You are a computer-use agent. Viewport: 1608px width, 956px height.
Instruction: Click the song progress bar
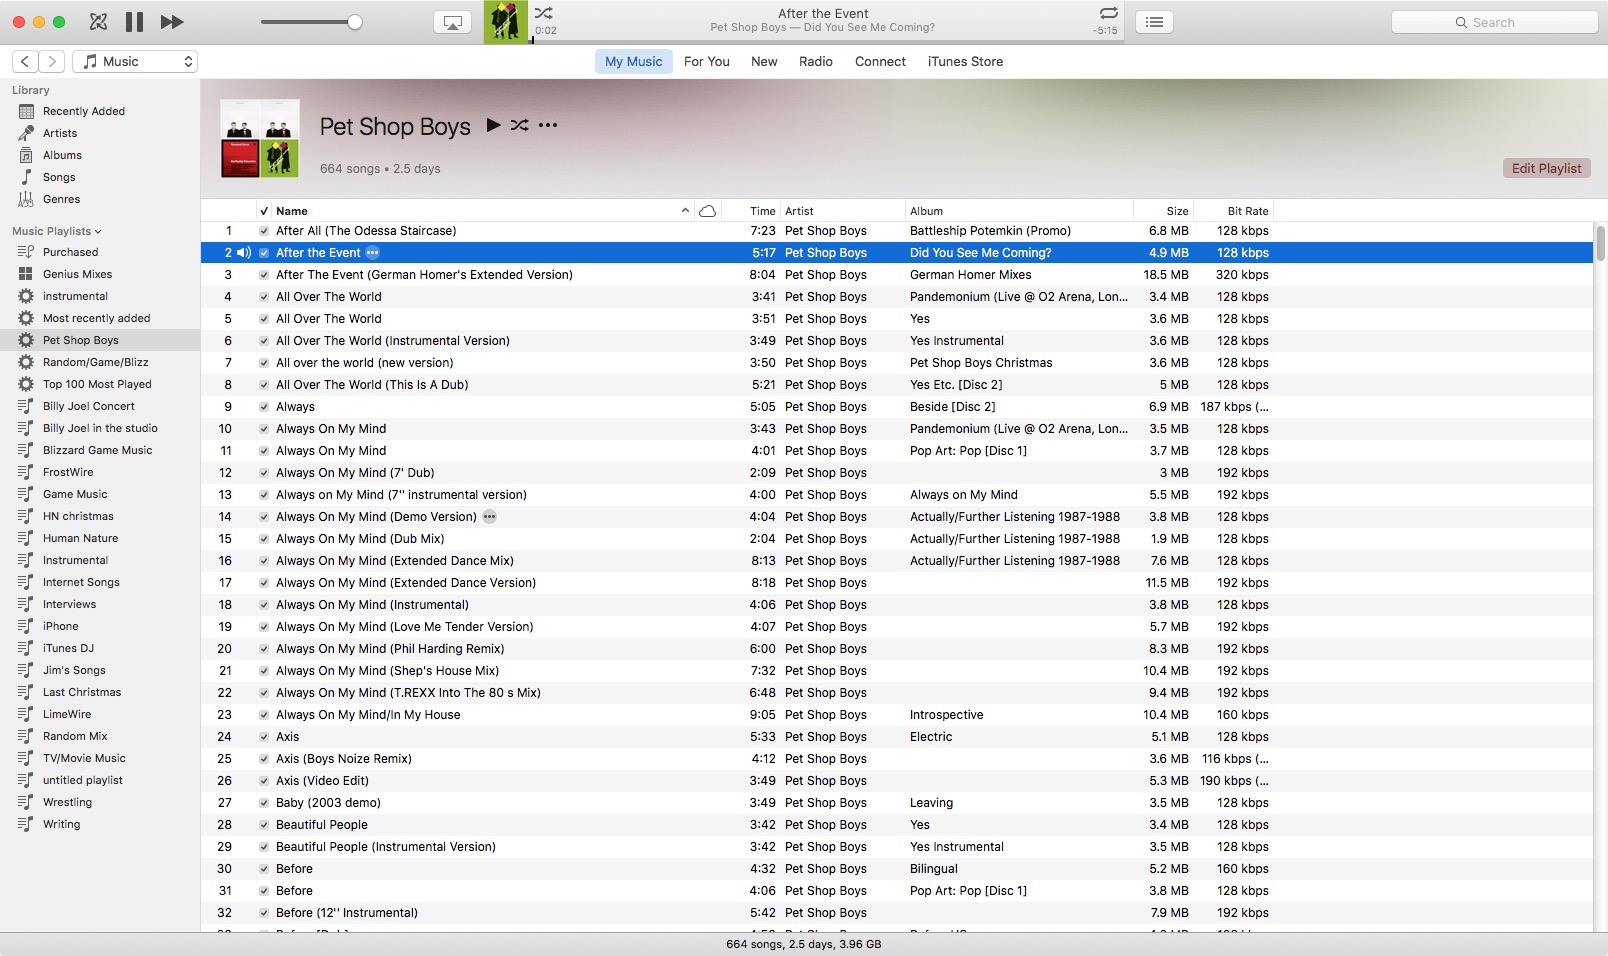[828, 42]
